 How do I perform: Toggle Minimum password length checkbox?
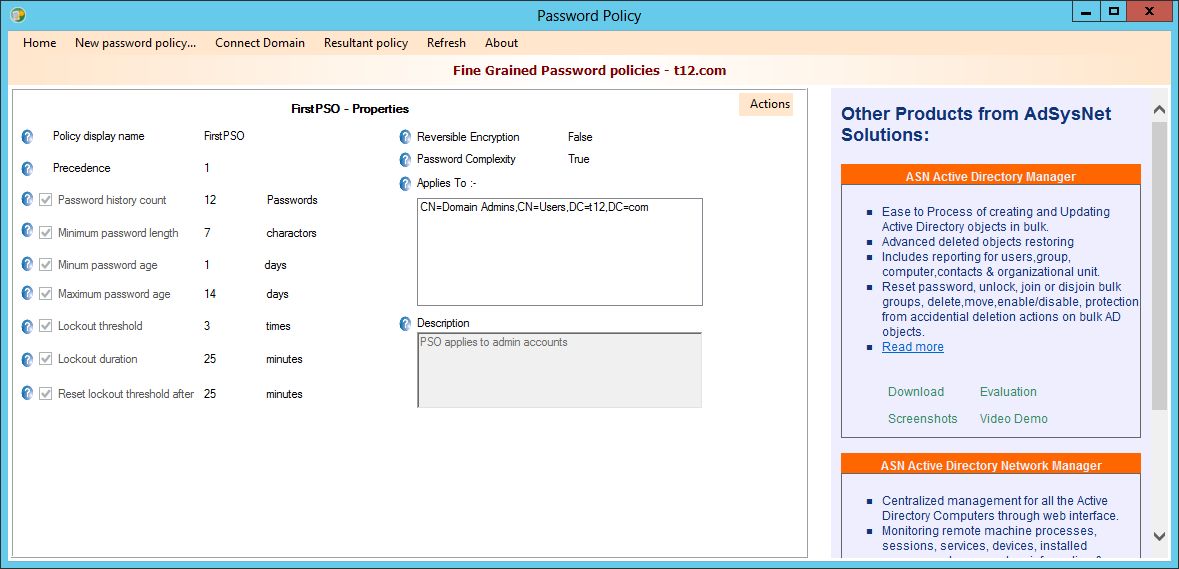click(x=46, y=233)
